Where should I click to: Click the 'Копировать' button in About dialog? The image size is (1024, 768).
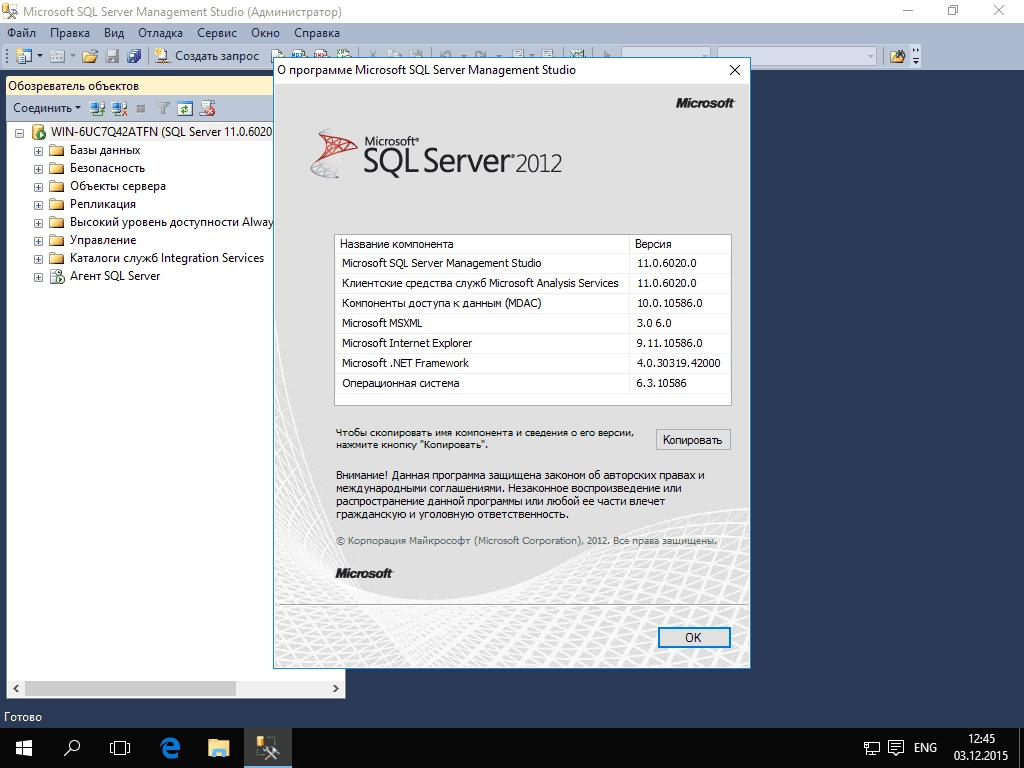tap(693, 440)
